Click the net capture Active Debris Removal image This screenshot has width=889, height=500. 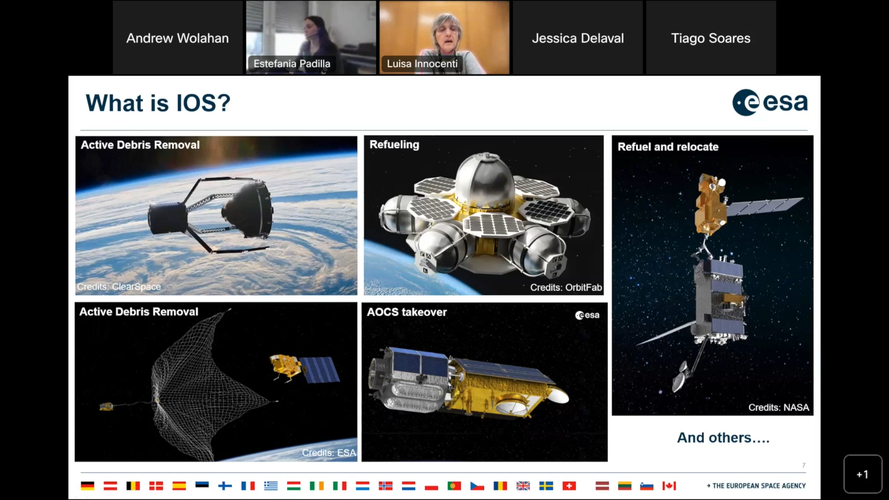(x=216, y=382)
